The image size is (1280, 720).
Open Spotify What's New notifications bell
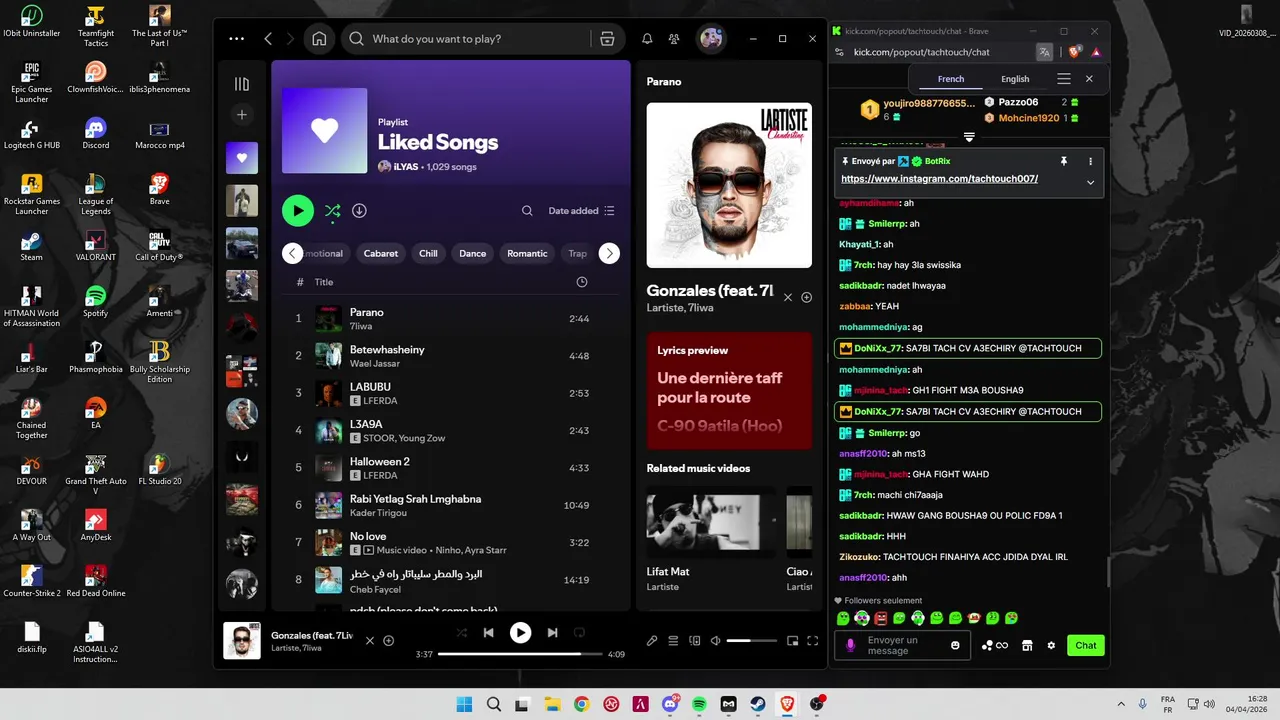647,39
